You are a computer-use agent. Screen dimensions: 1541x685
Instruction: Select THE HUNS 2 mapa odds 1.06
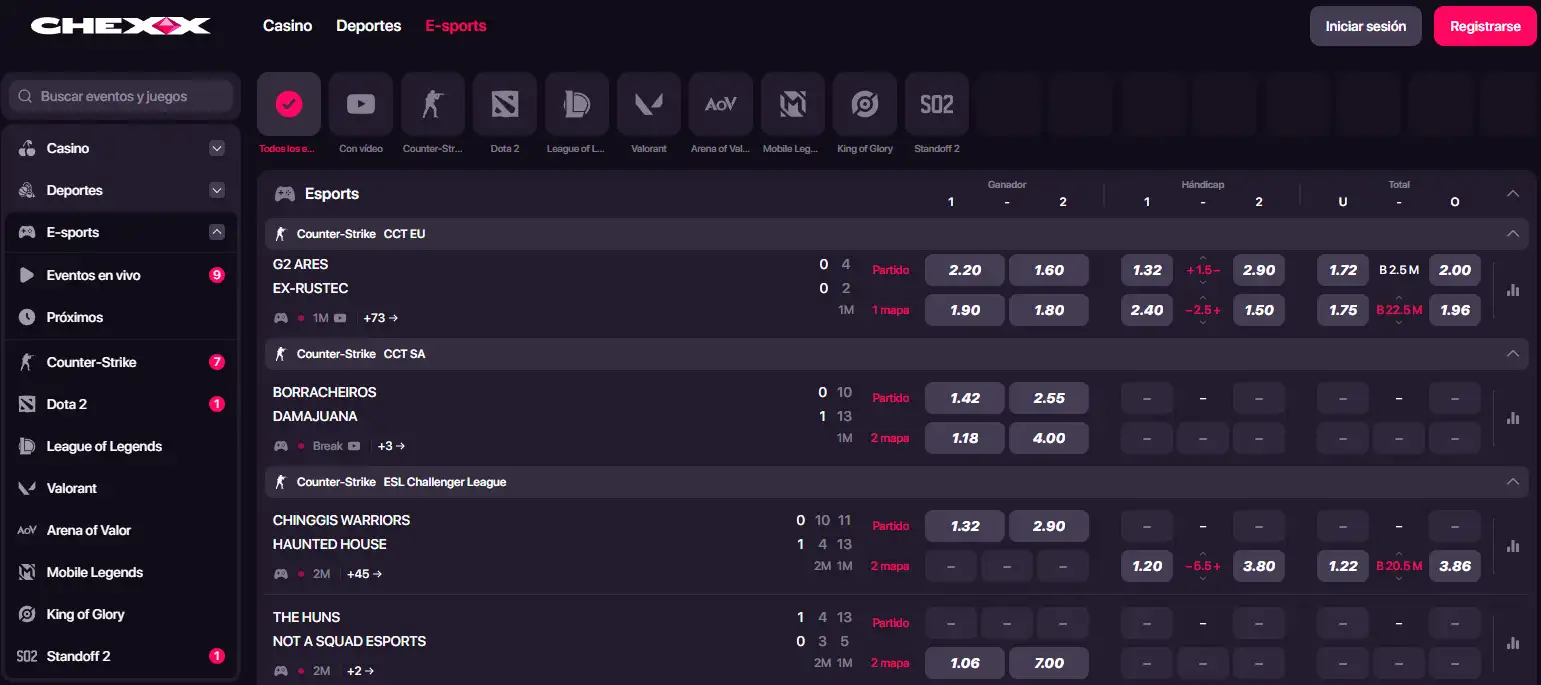pos(965,663)
